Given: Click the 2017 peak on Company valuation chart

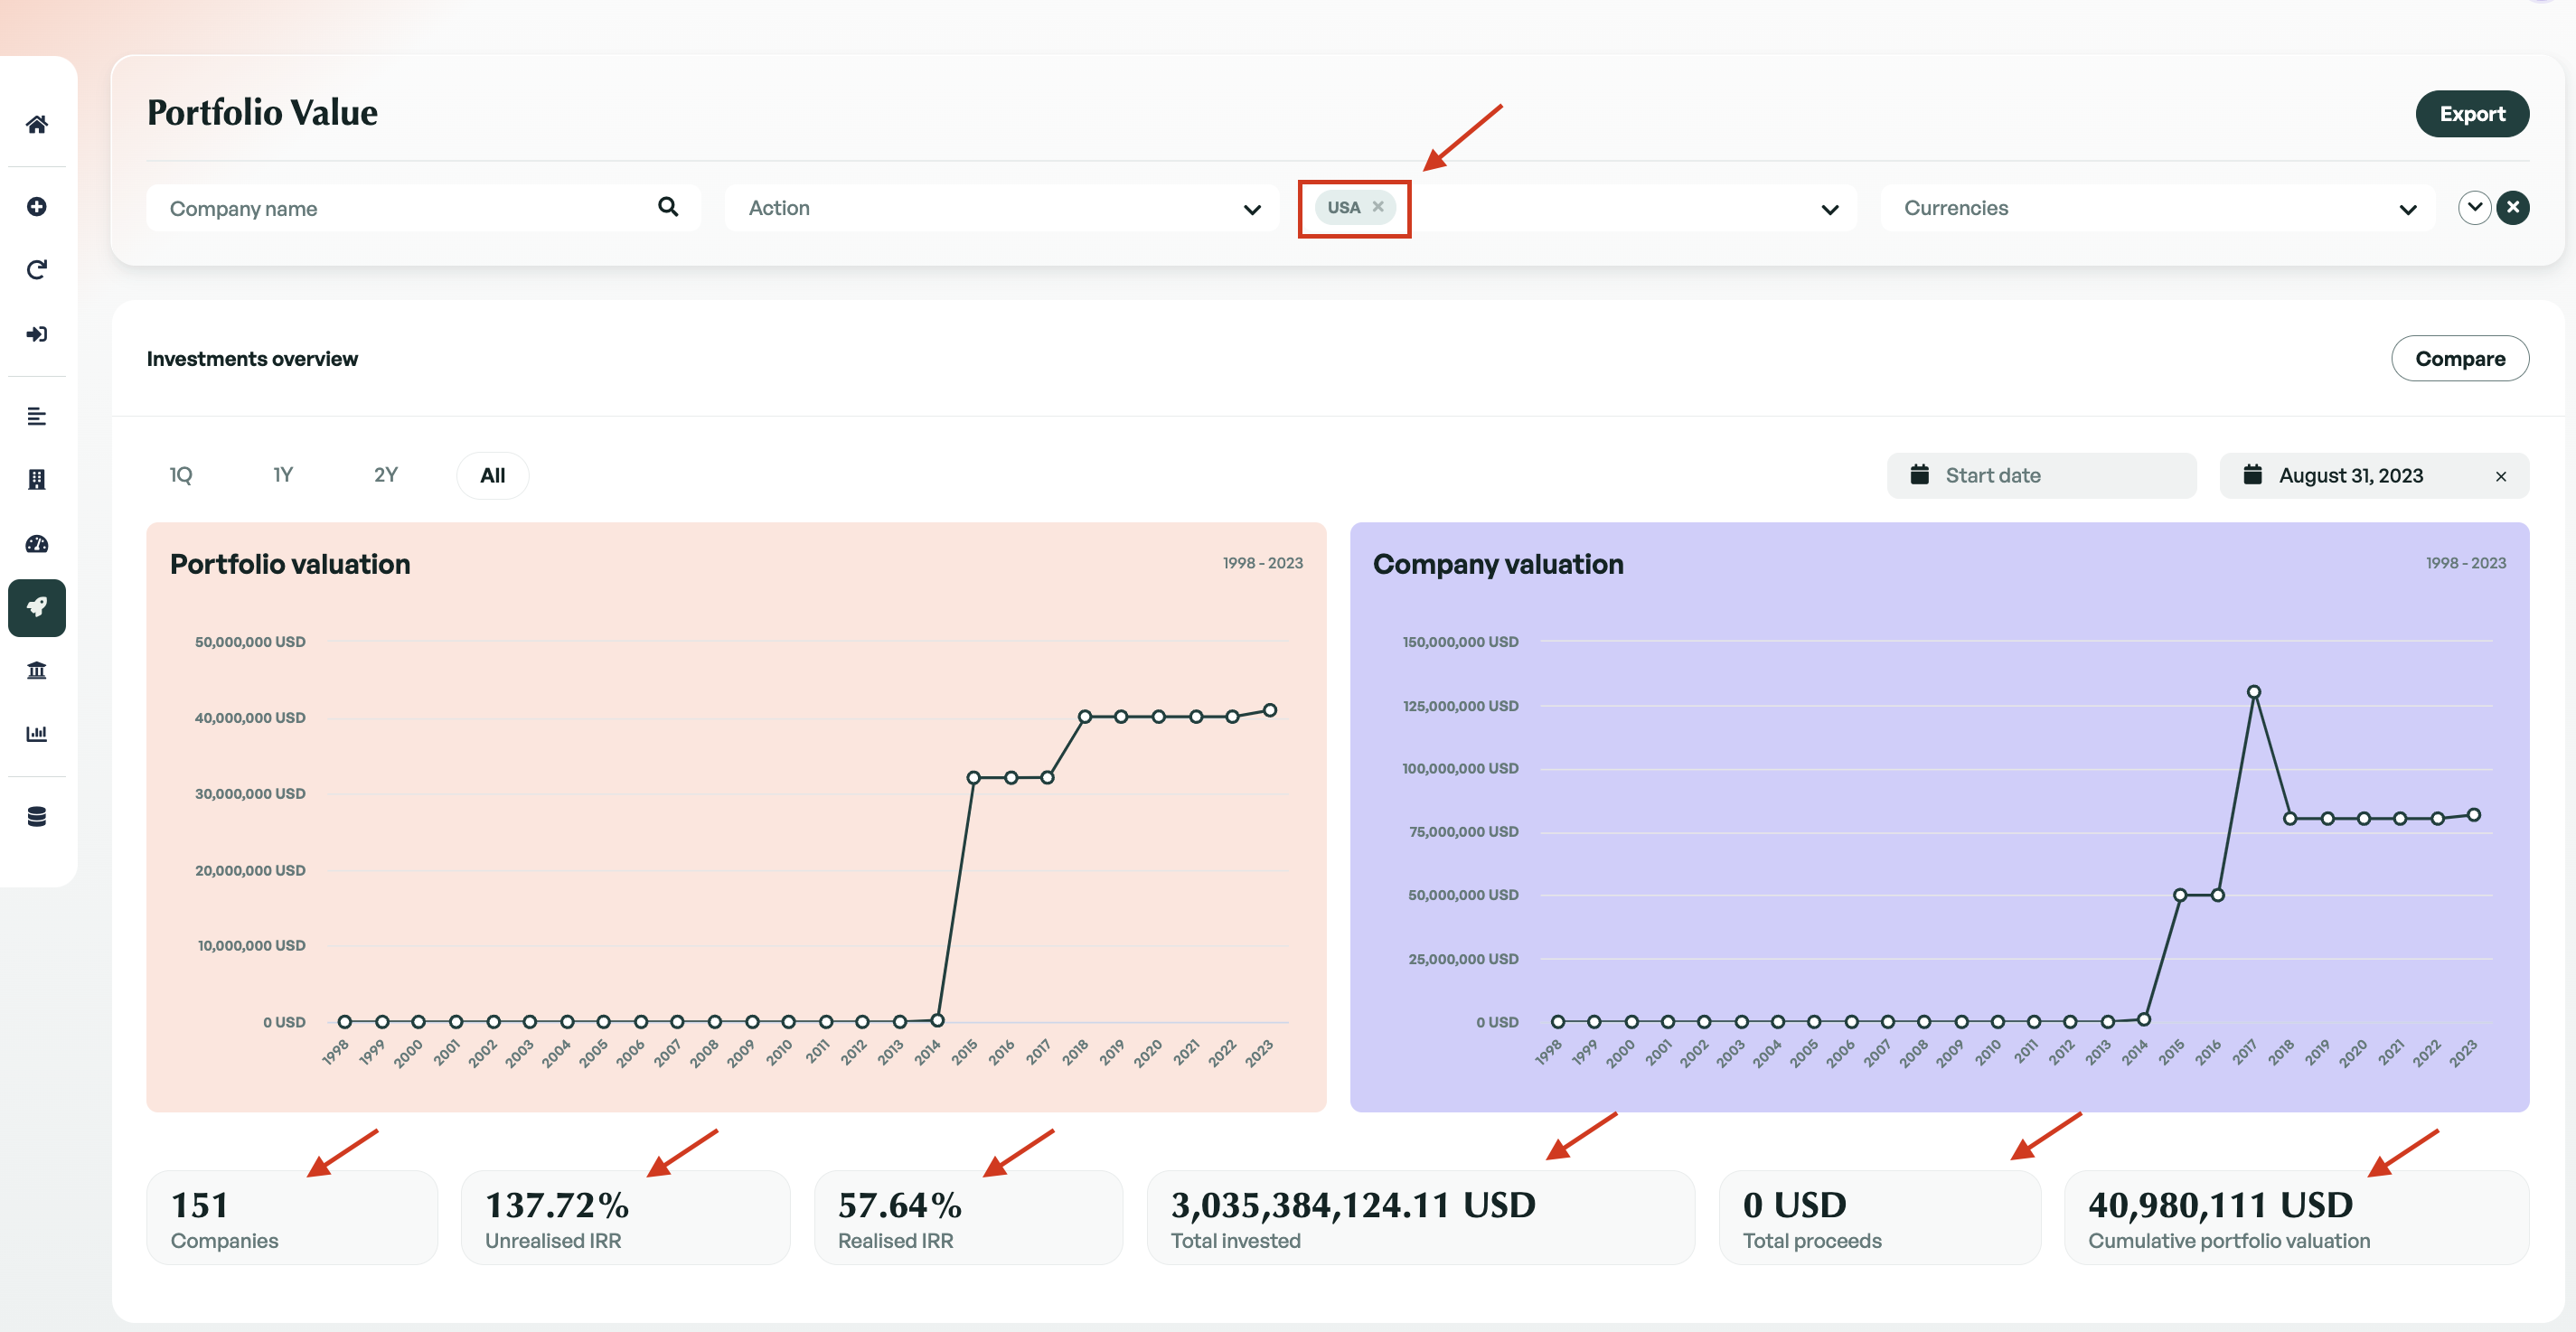Looking at the screenshot, I should tap(2254, 692).
